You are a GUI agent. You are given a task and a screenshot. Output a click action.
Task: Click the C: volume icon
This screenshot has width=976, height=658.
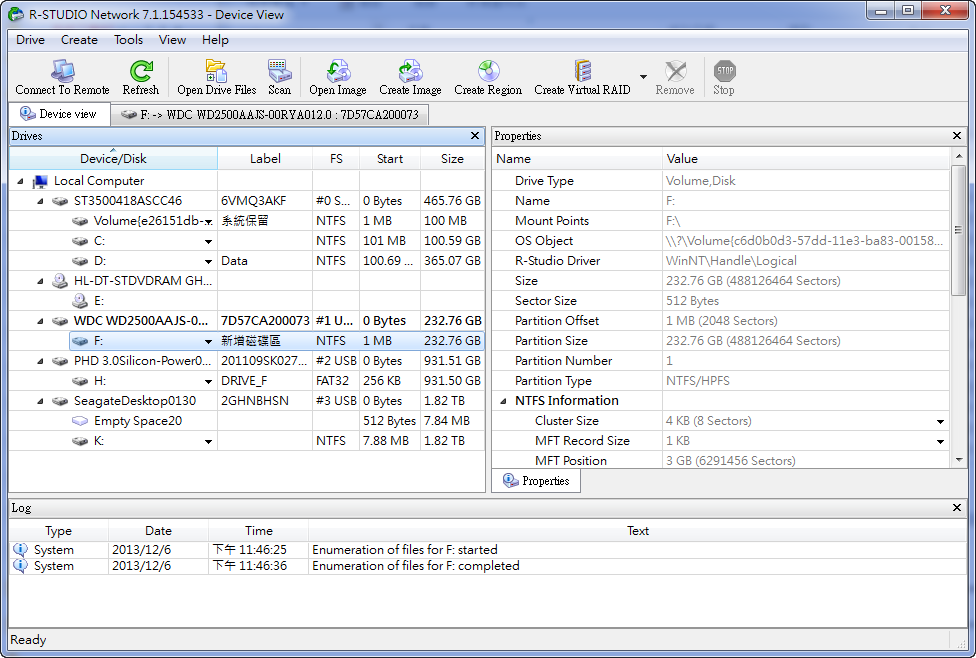[x=80, y=241]
